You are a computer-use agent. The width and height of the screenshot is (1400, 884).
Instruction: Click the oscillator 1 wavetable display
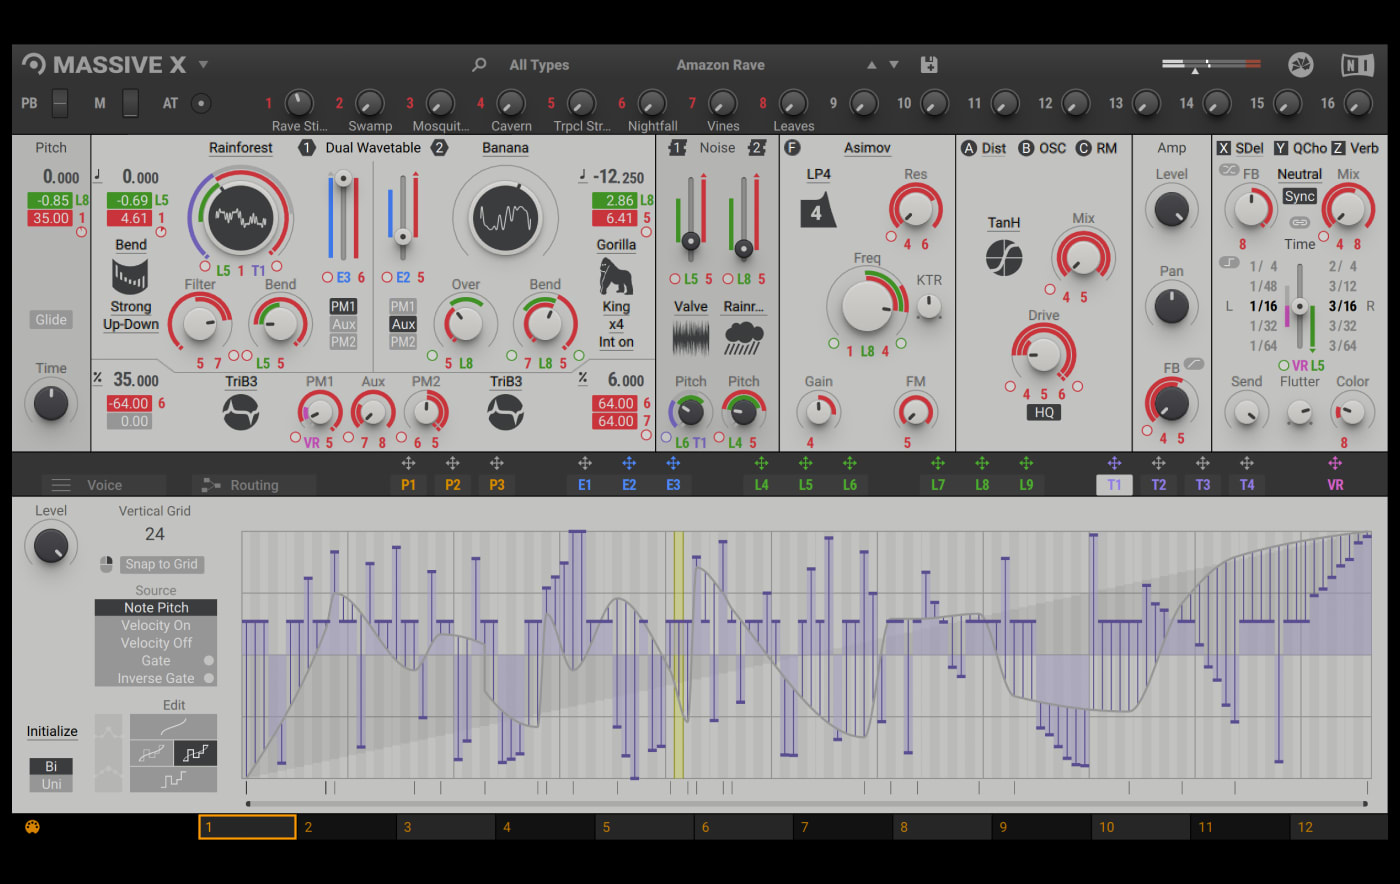point(241,217)
